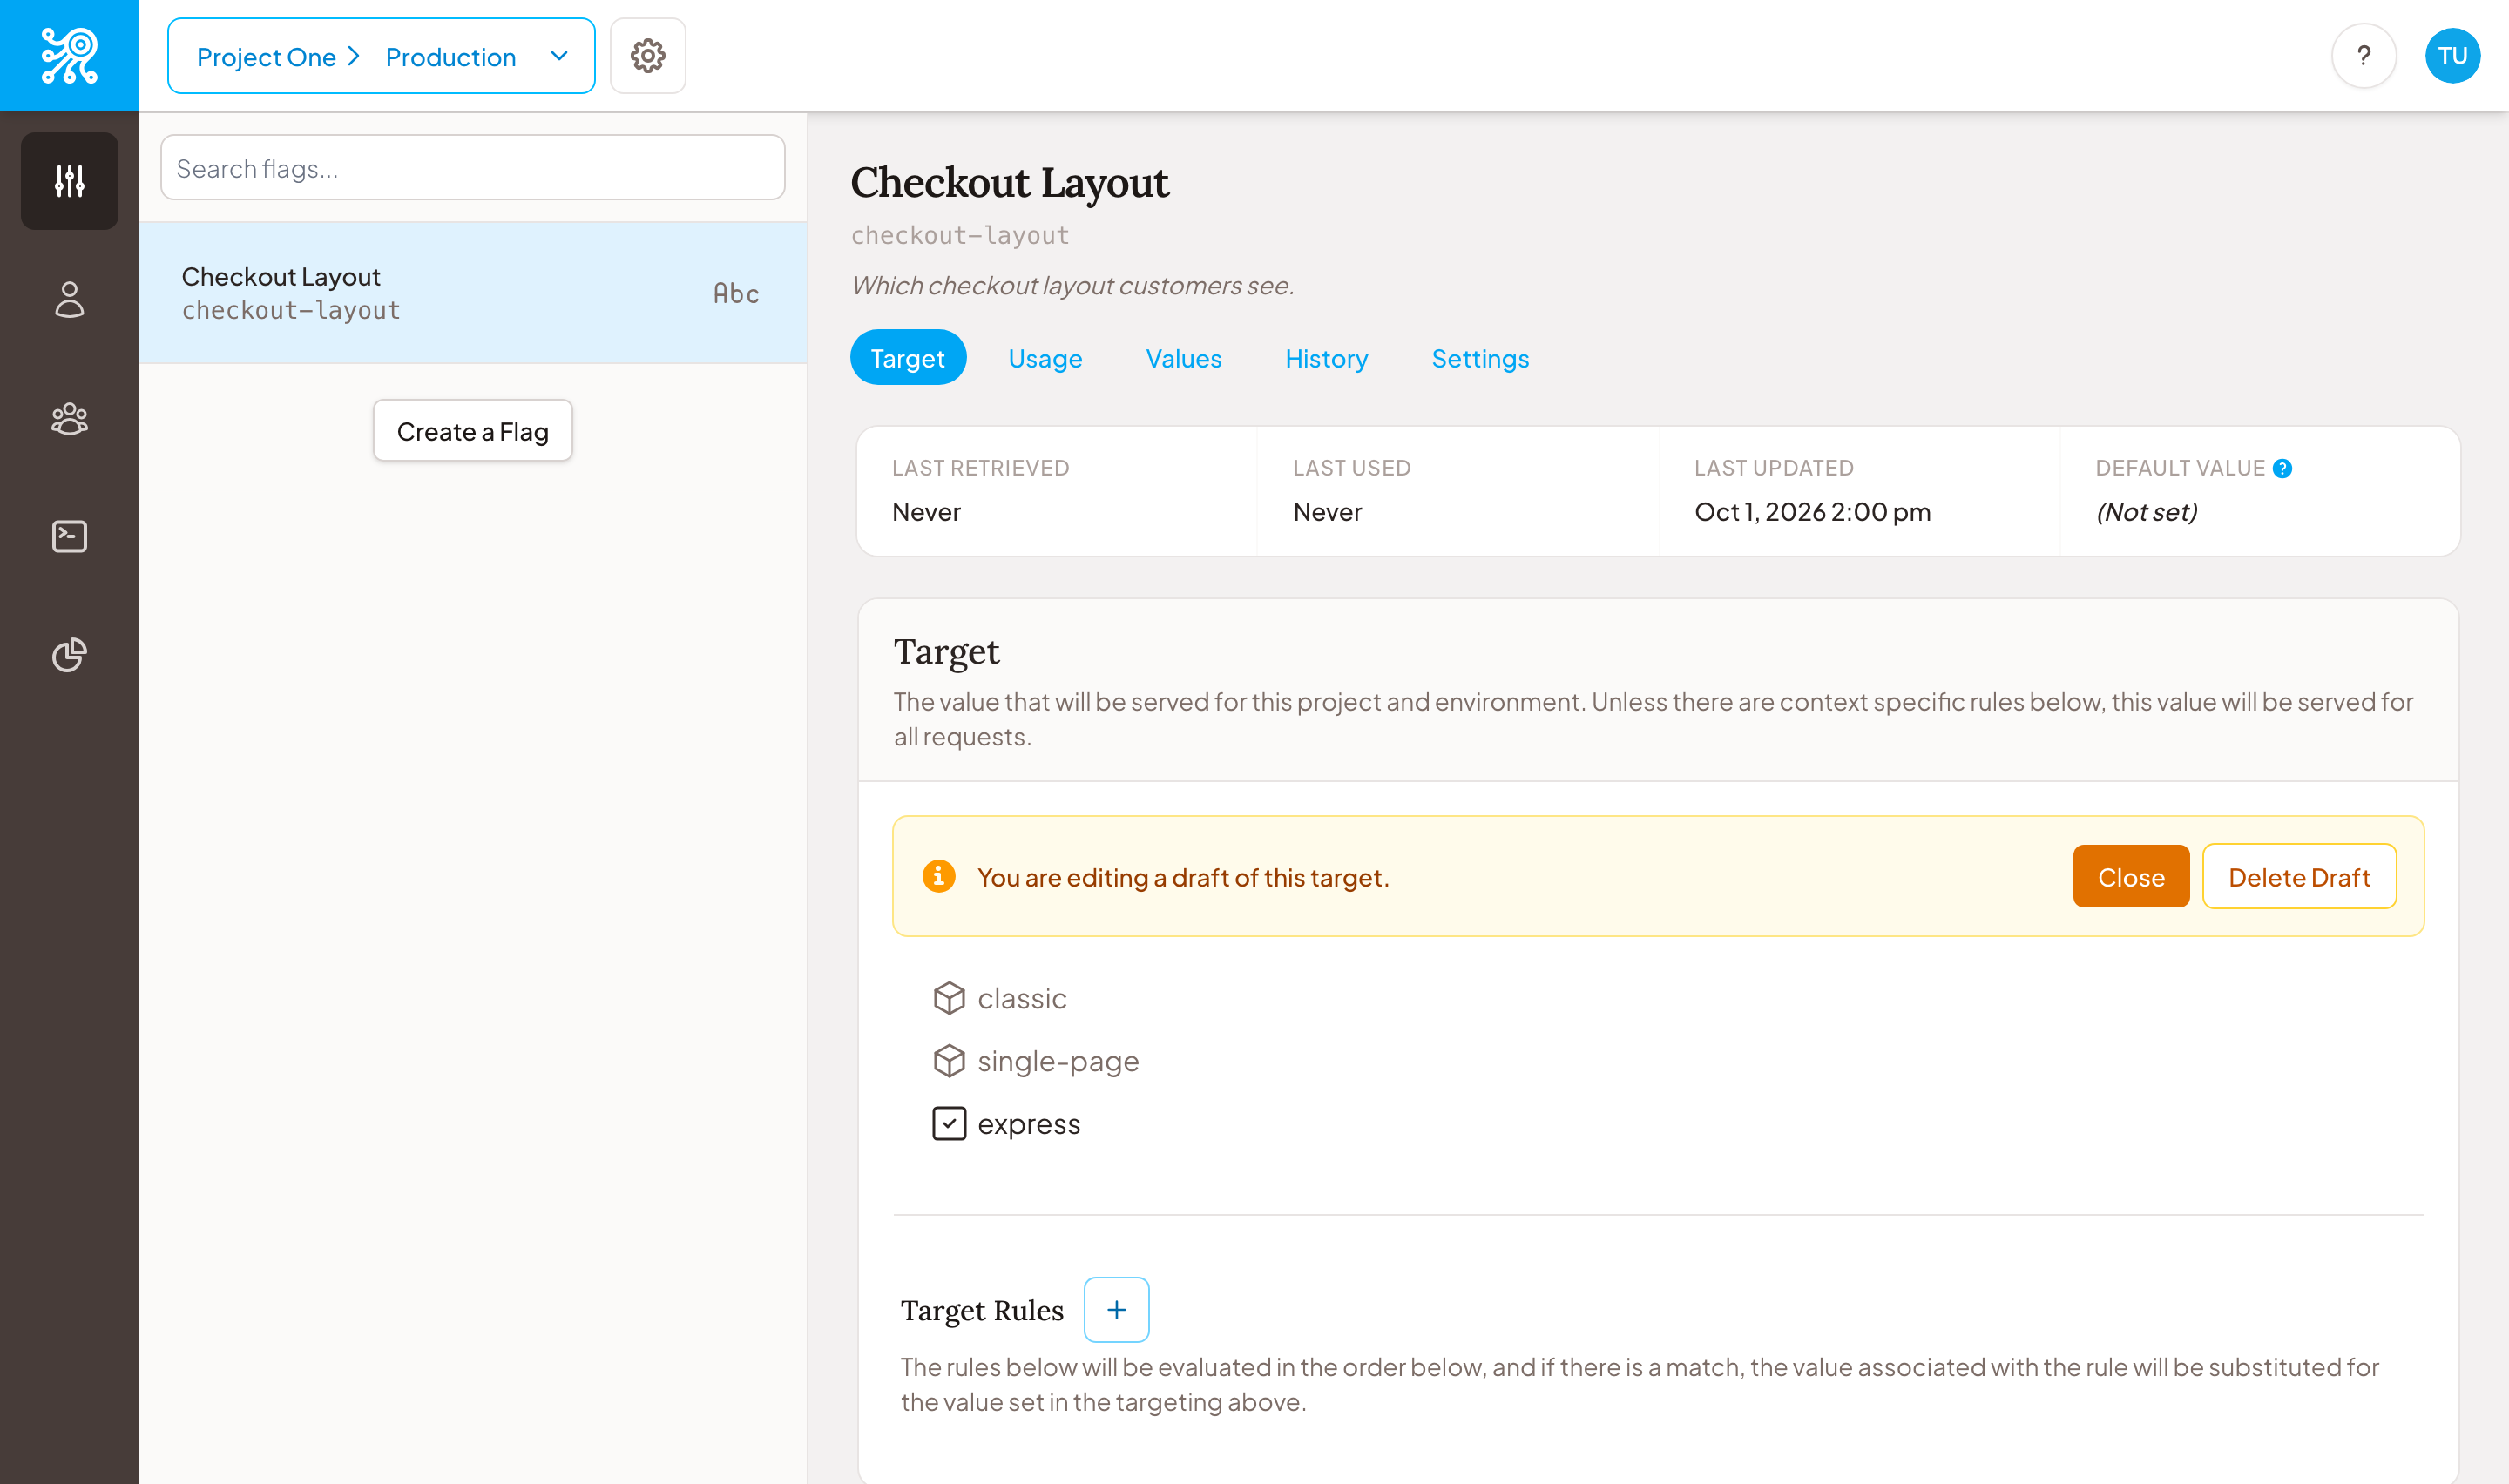Image resolution: width=2509 pixels, height=1484 pixels.
Task: Switch to the History tab
Action: click(1326, 357)
